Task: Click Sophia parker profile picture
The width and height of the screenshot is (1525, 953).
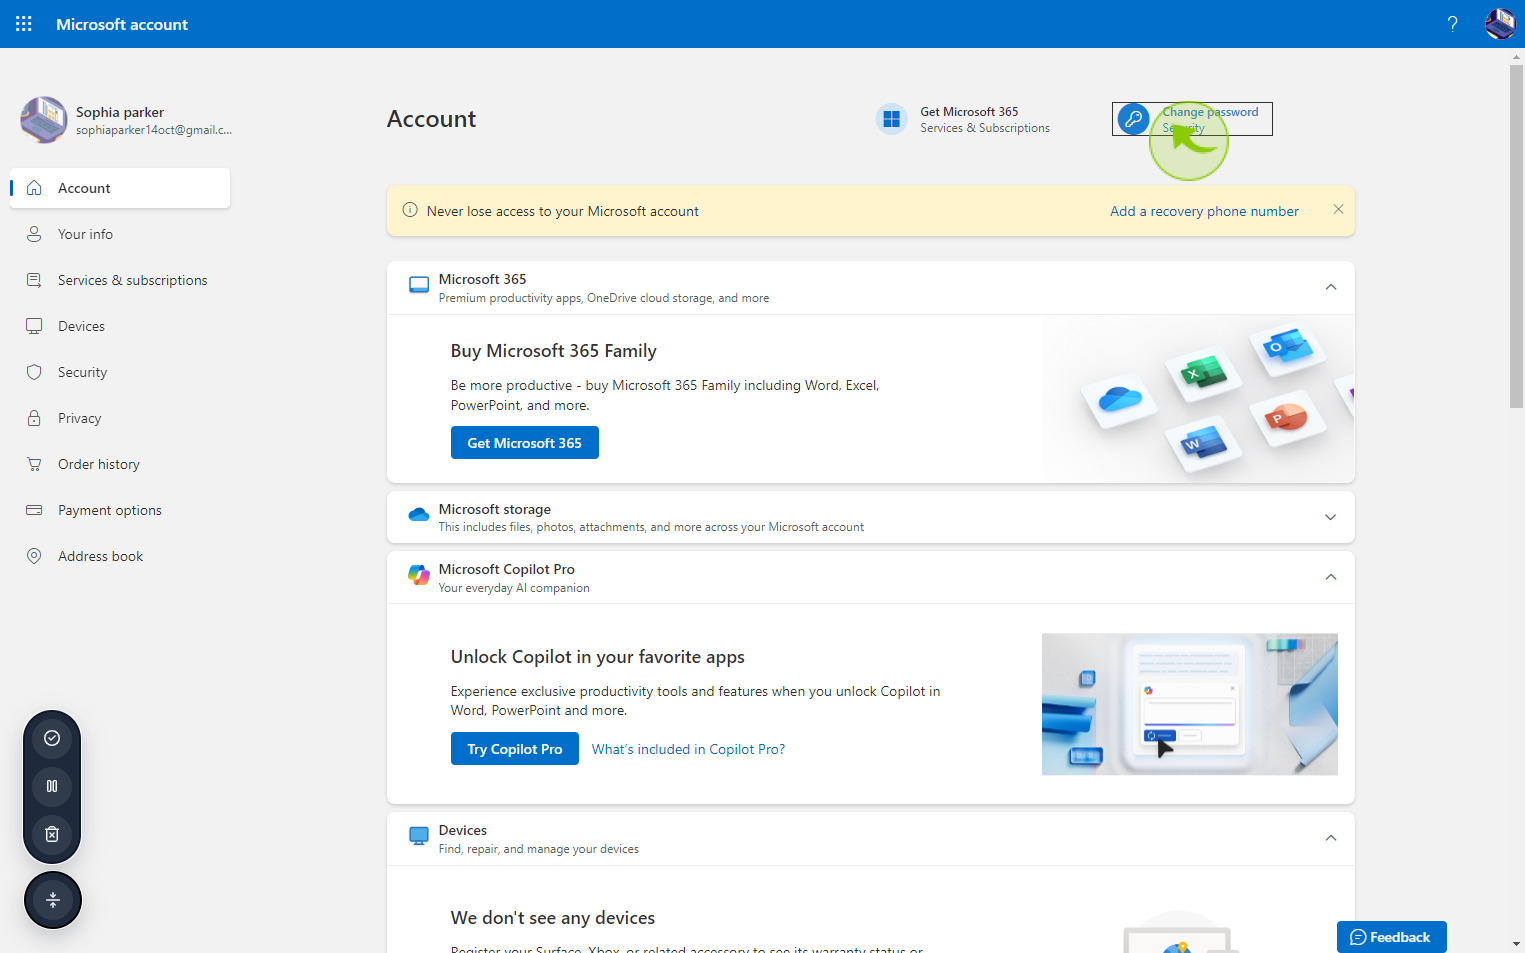Action: click(44, 120)
